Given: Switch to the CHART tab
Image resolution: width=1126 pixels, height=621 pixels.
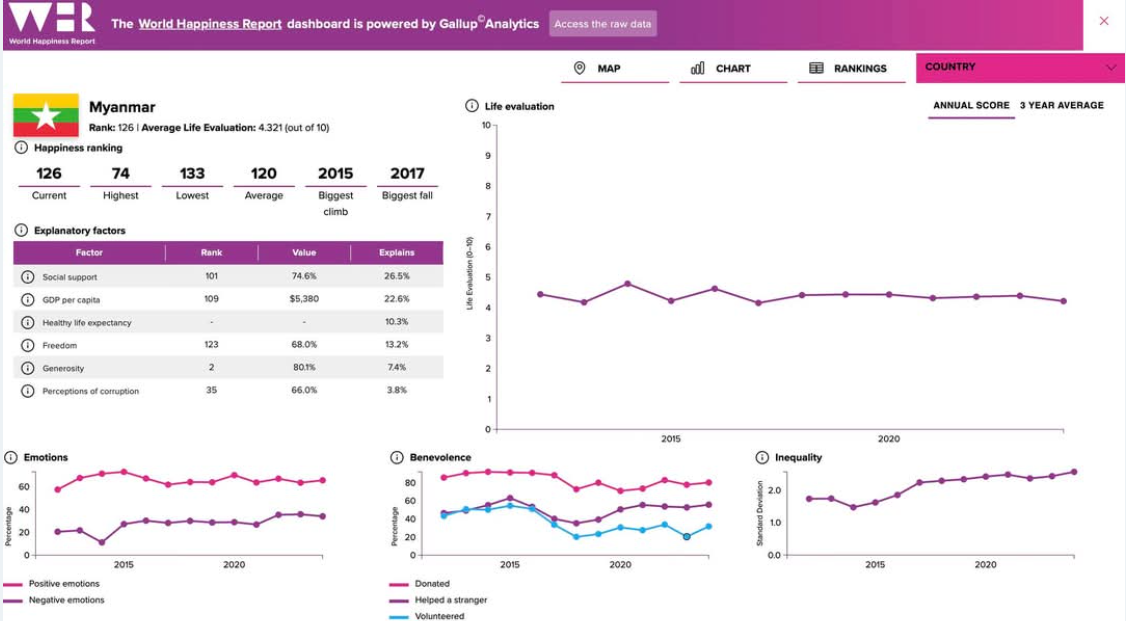Looking at the screenshot, I should pos(733,68).
